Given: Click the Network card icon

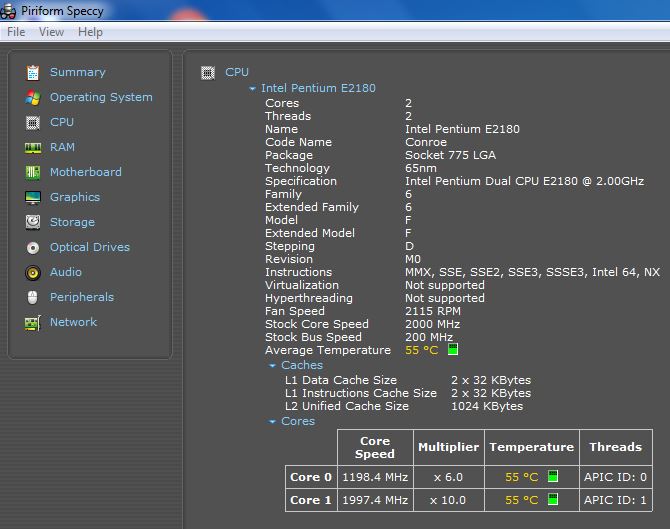Looking at the screenshot, I should pyautogui.click(x=32, y=323).
